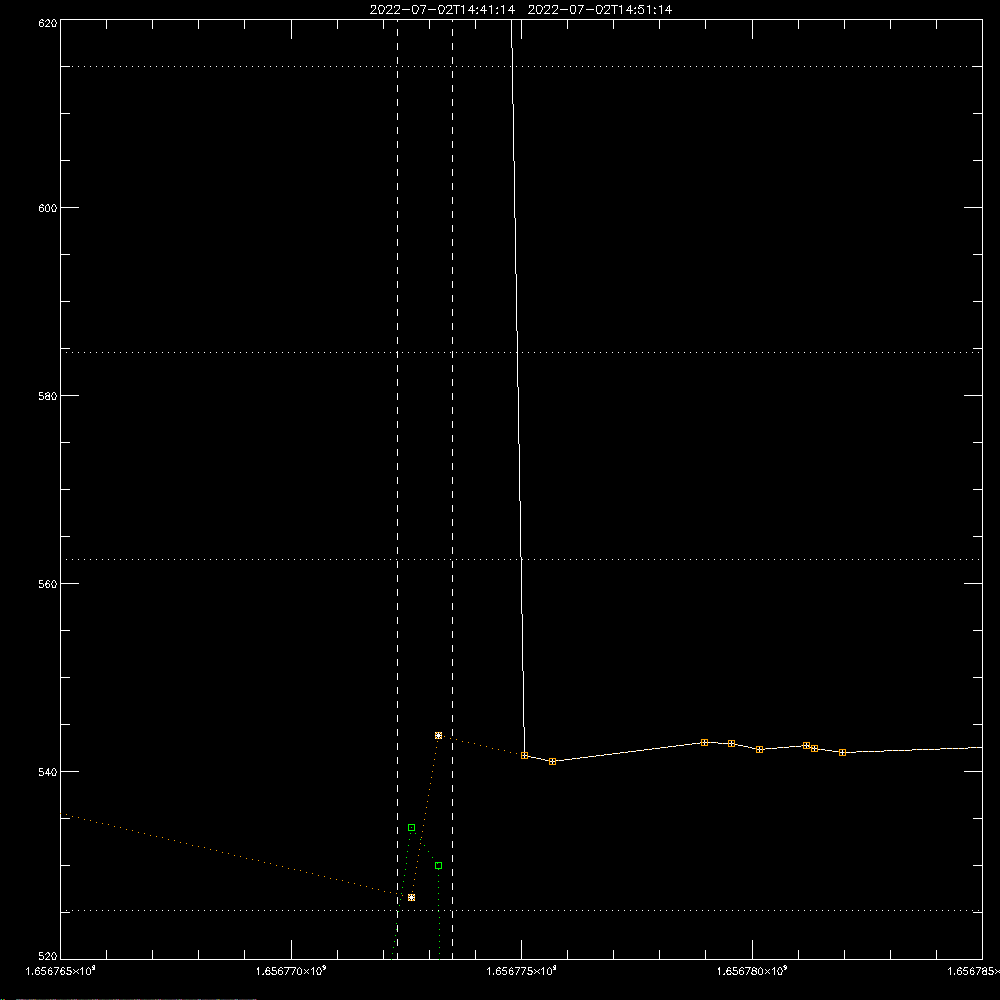The image size is (1000, 1000).
Task: Select the orange marker just after the steep line's base marker
Action: [552, 761]
